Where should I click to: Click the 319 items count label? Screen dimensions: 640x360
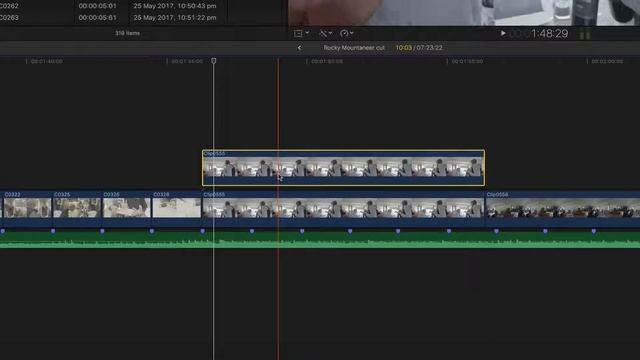(x=127, y=33)
